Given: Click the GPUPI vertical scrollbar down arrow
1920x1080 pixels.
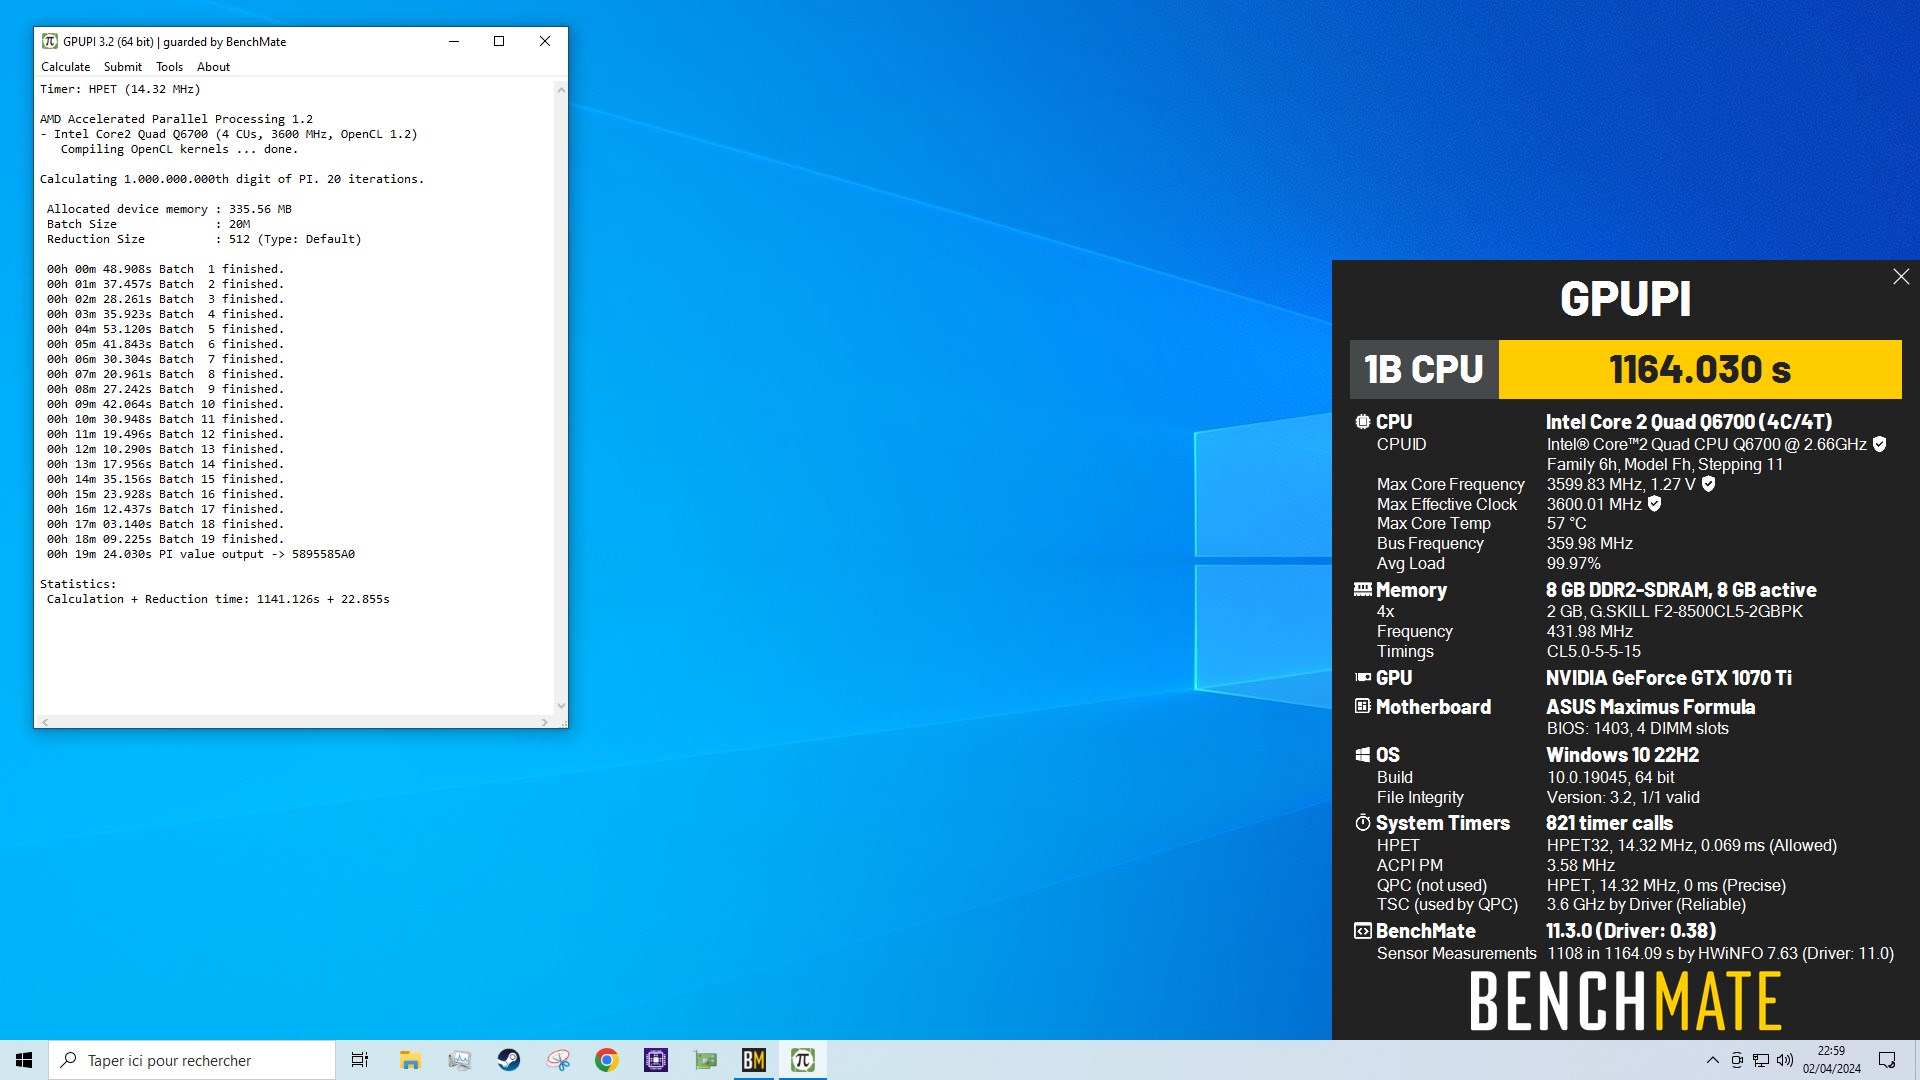Looking at the screenshot, I should point(561,706).
